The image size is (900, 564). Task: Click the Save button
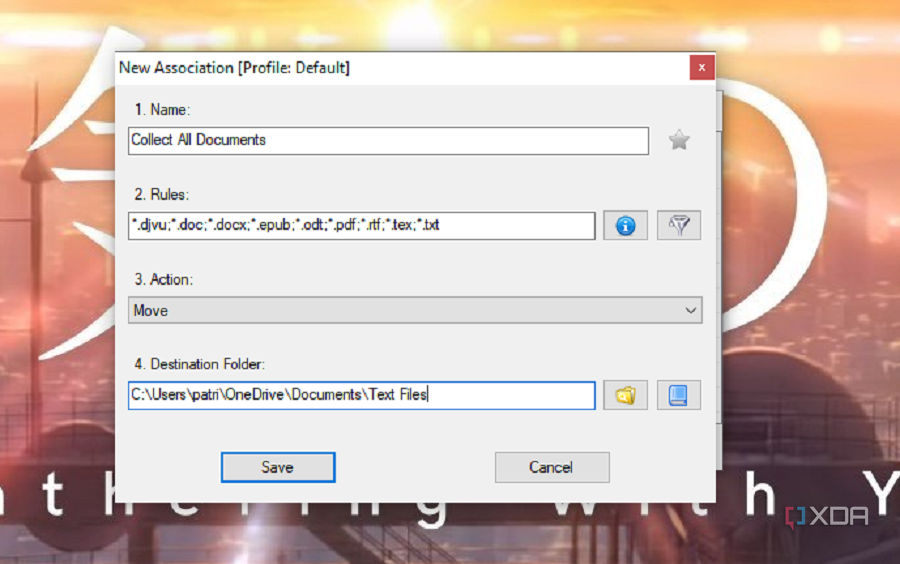pos(278,467)
